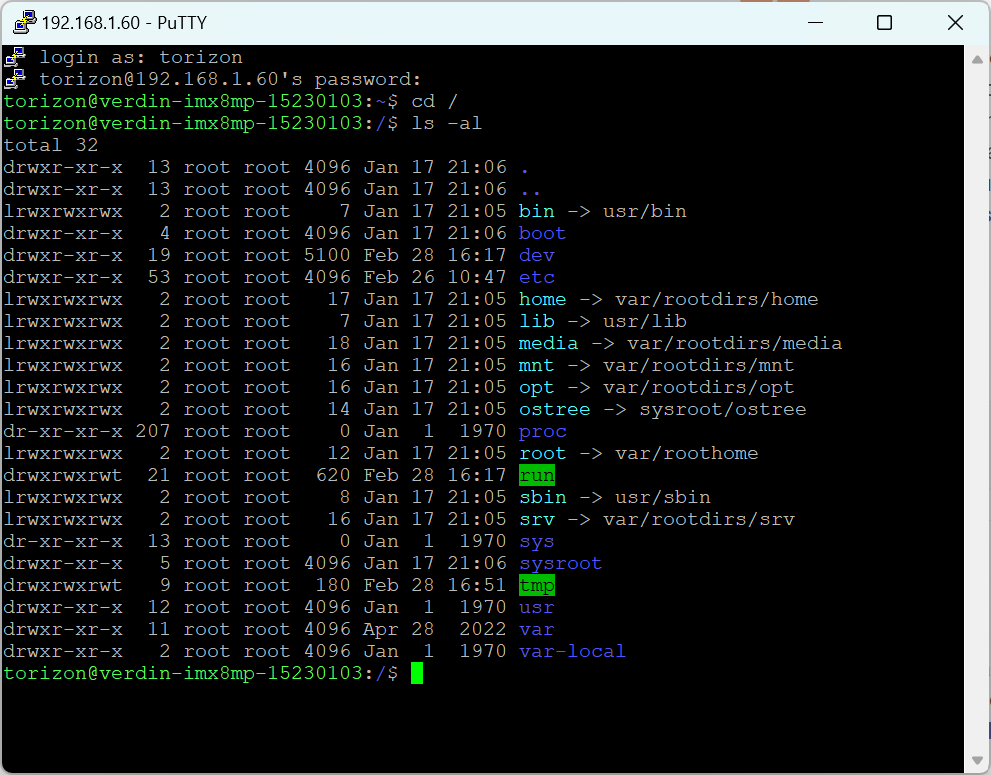Image resolution: width=991 pixels, height=775 pixels.
Task: Click the size value "620" in the run row
Action: [x=333, y=475]
